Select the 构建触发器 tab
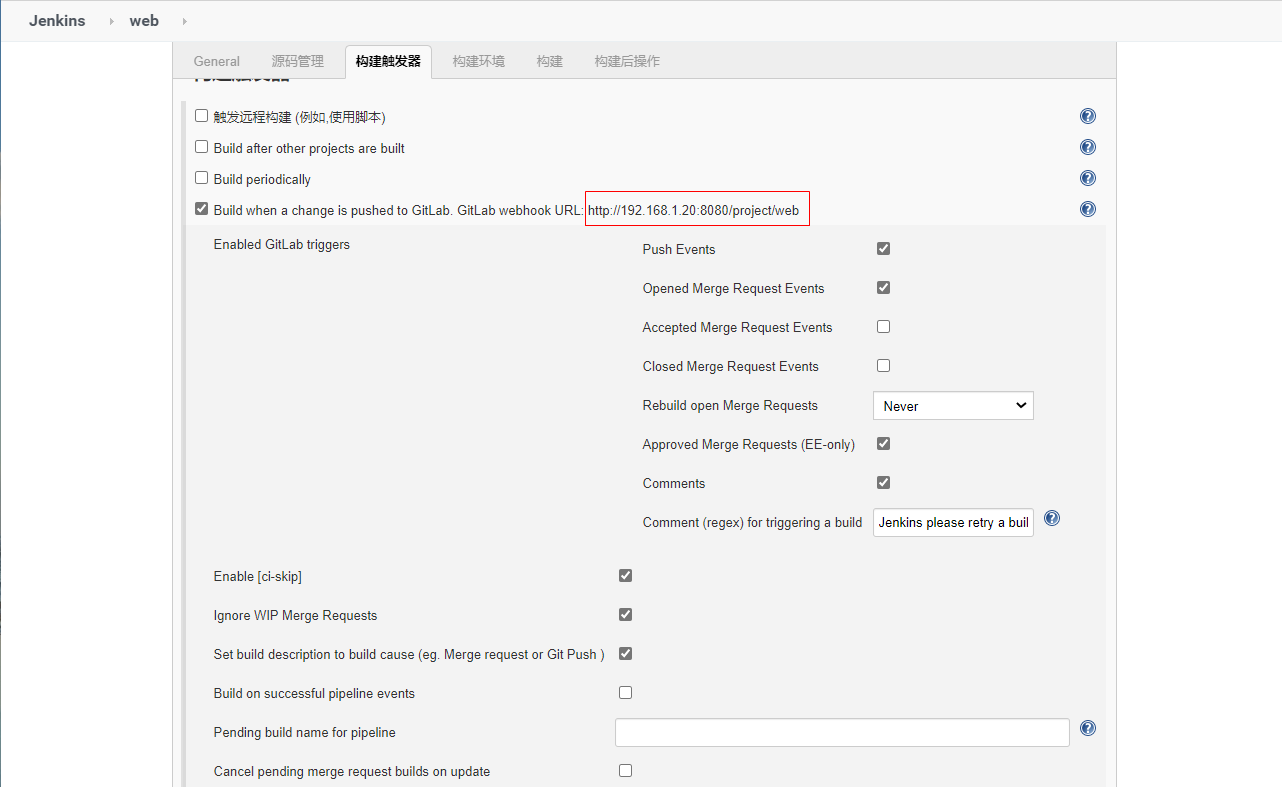This screenshot has height=787, width=1282. [x=388, y=61]
